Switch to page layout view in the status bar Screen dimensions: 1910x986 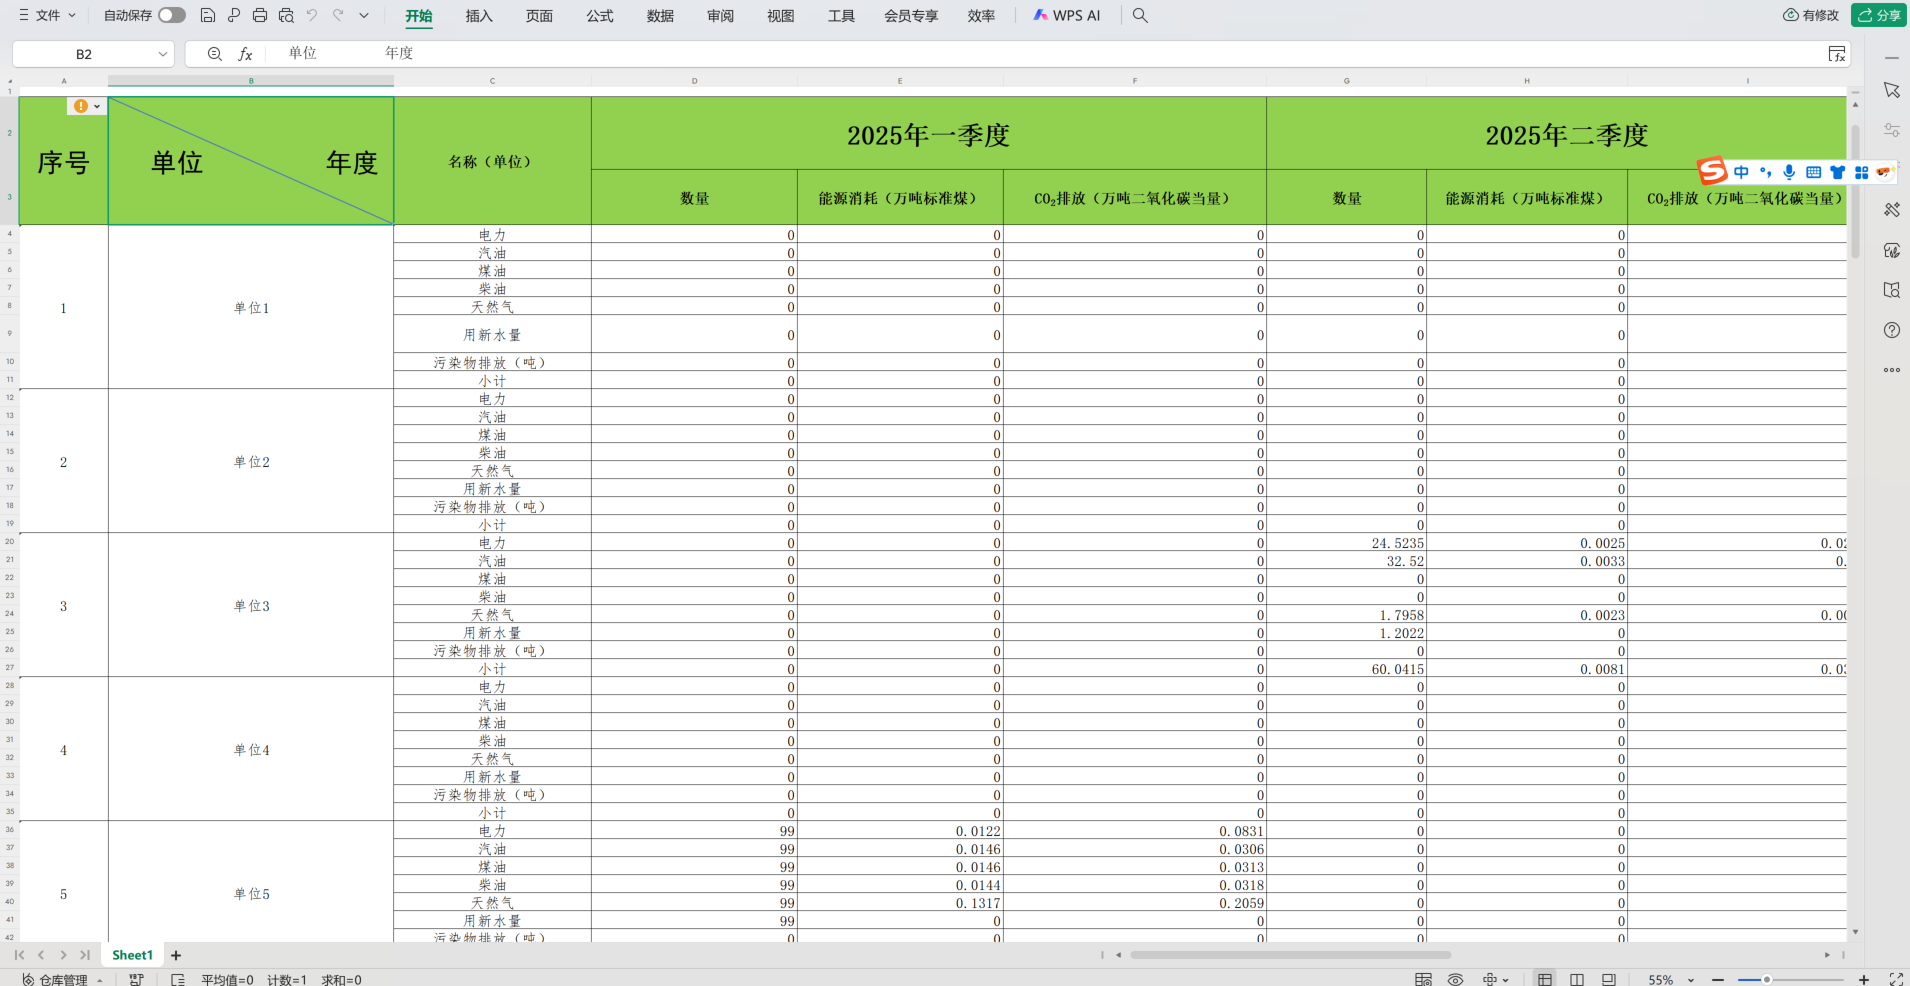pos(1577,979)
